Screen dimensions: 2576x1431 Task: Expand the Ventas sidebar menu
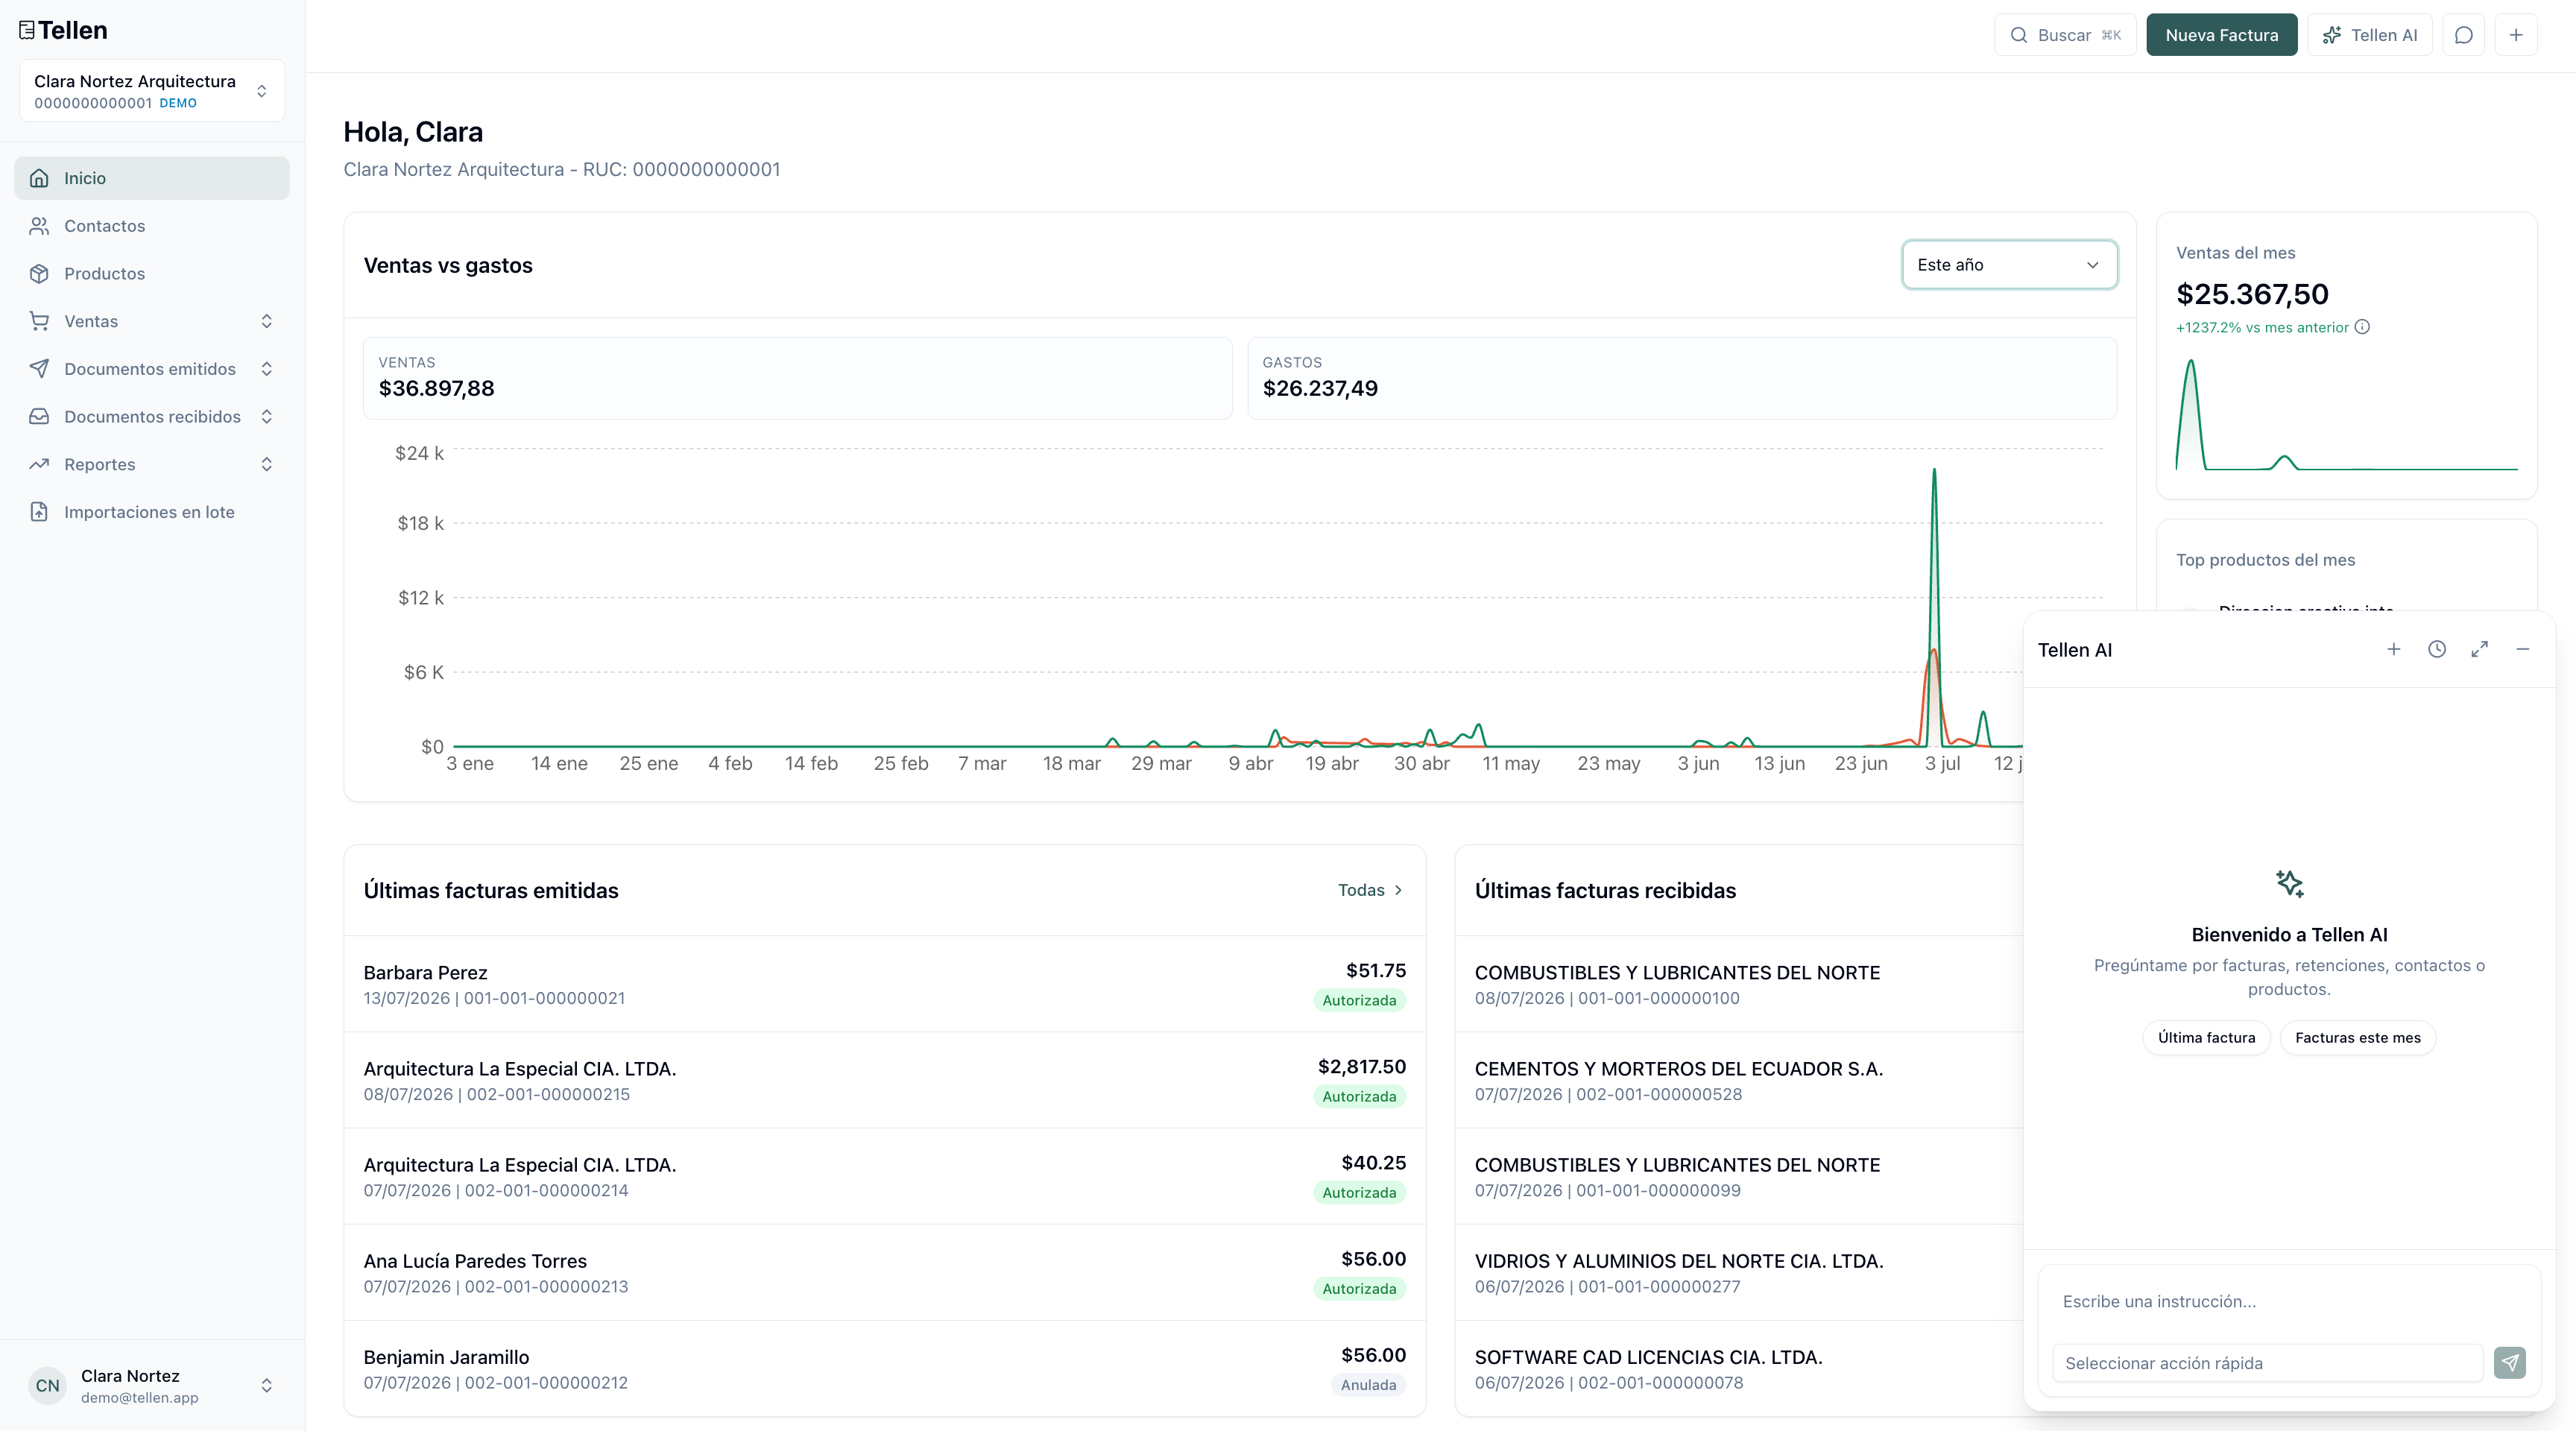(152, 321)
